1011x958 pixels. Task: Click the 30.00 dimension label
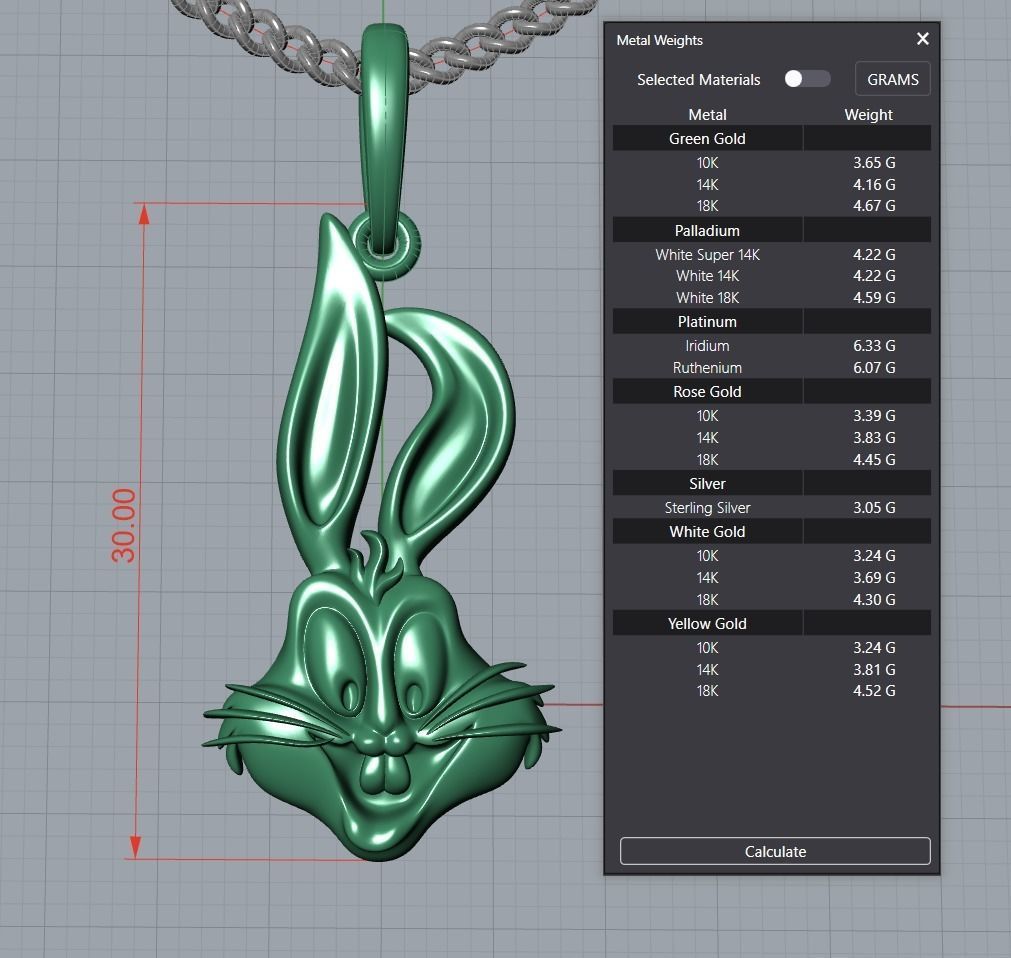point(124,525)
